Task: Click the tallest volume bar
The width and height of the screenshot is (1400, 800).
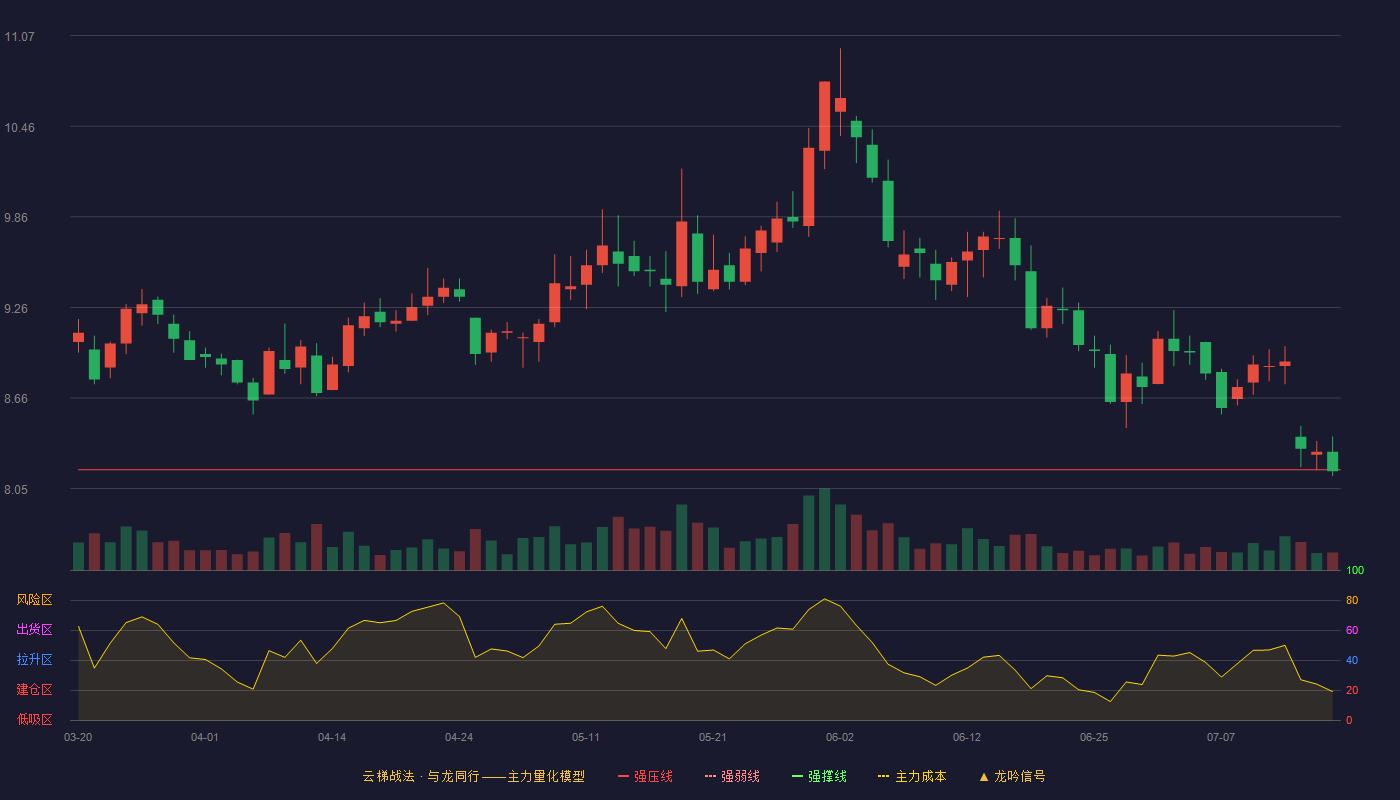Action: 824,529
